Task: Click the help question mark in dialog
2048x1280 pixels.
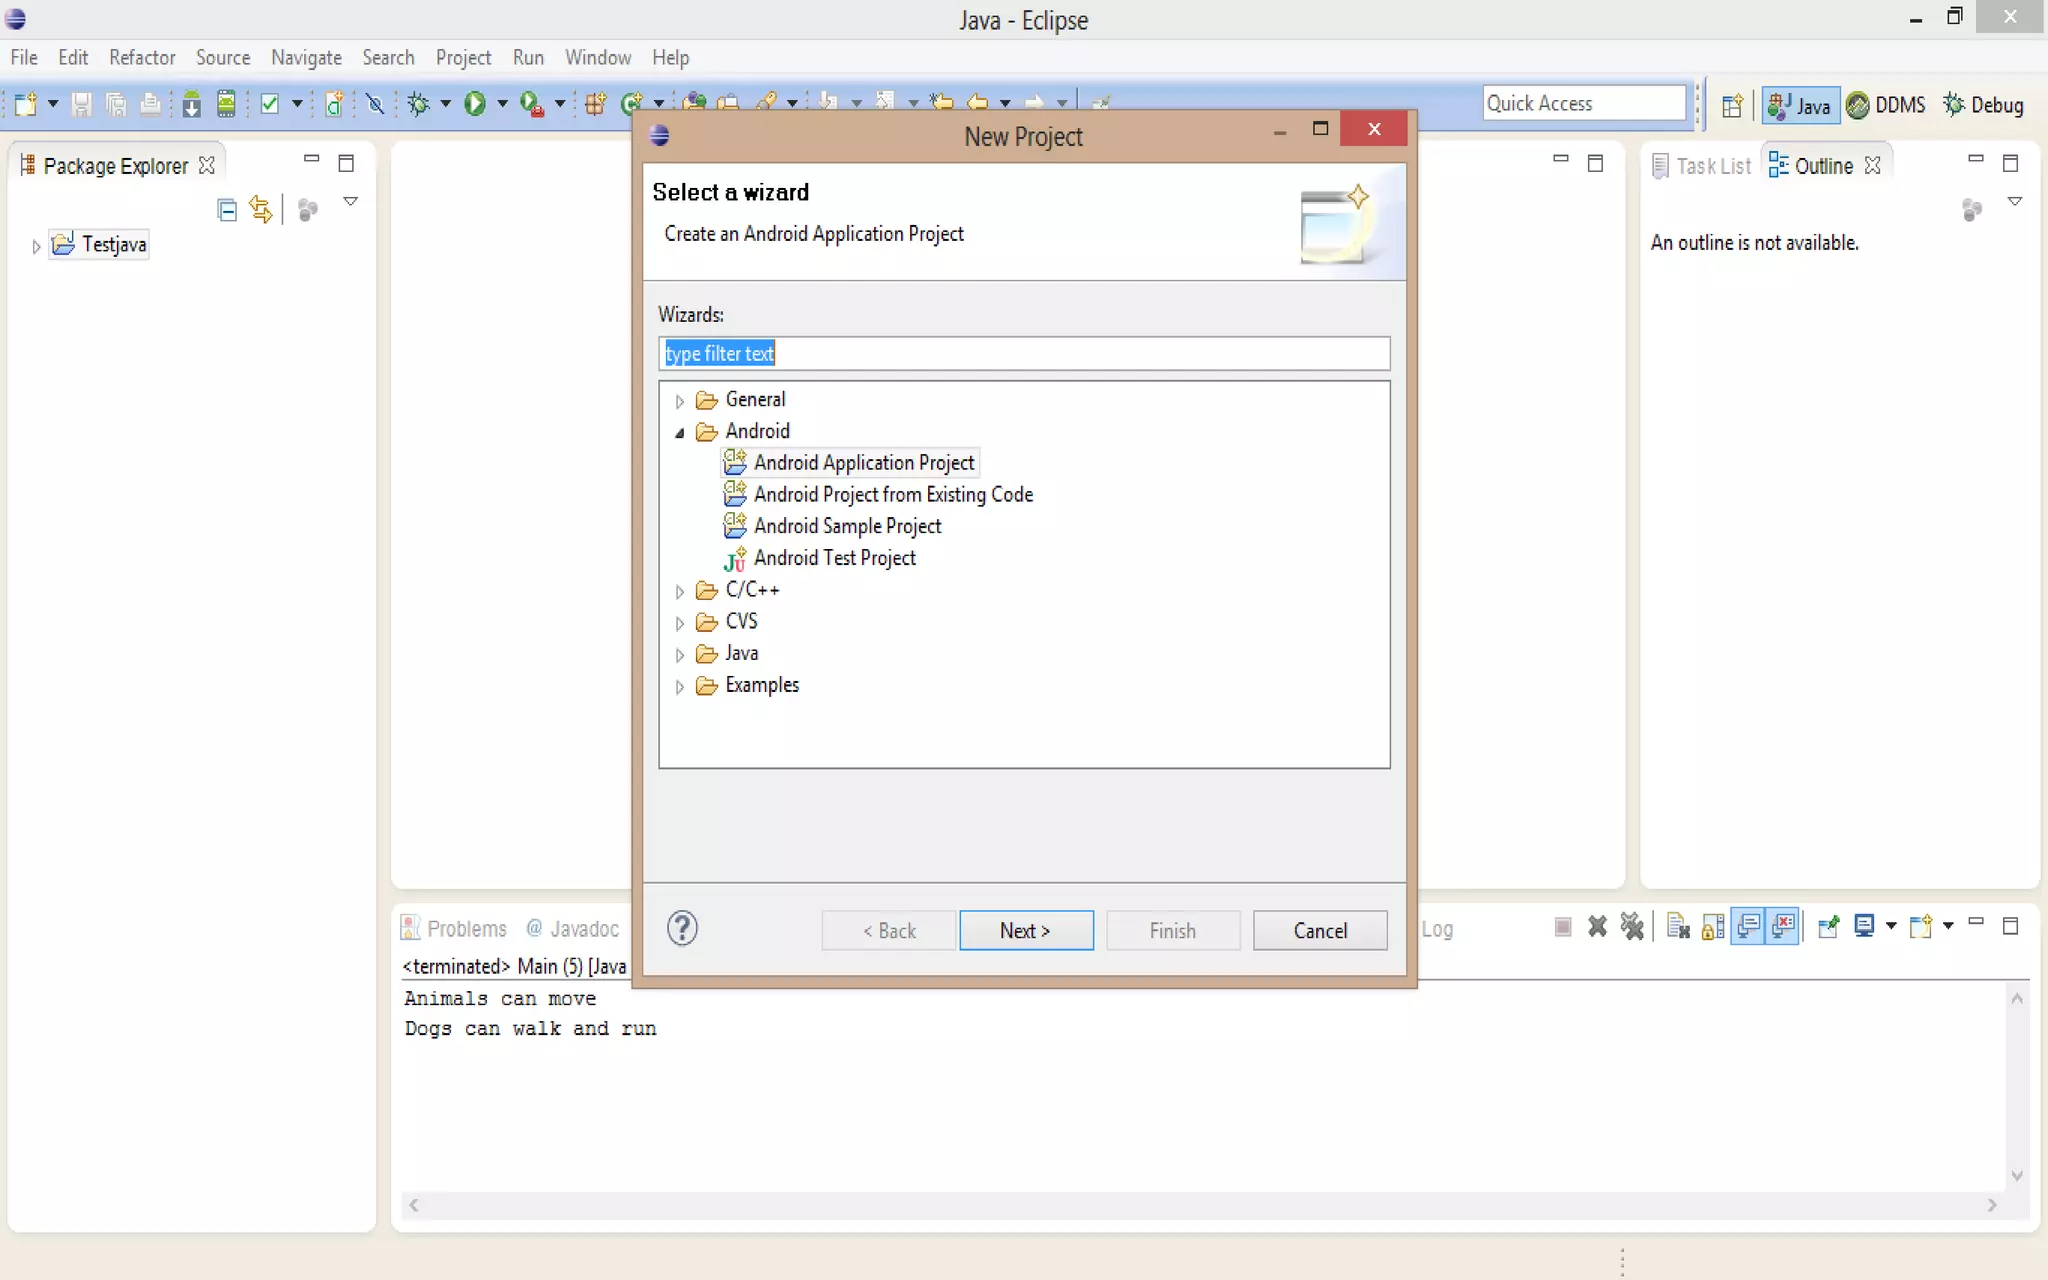Action: (x=682, y=929)
